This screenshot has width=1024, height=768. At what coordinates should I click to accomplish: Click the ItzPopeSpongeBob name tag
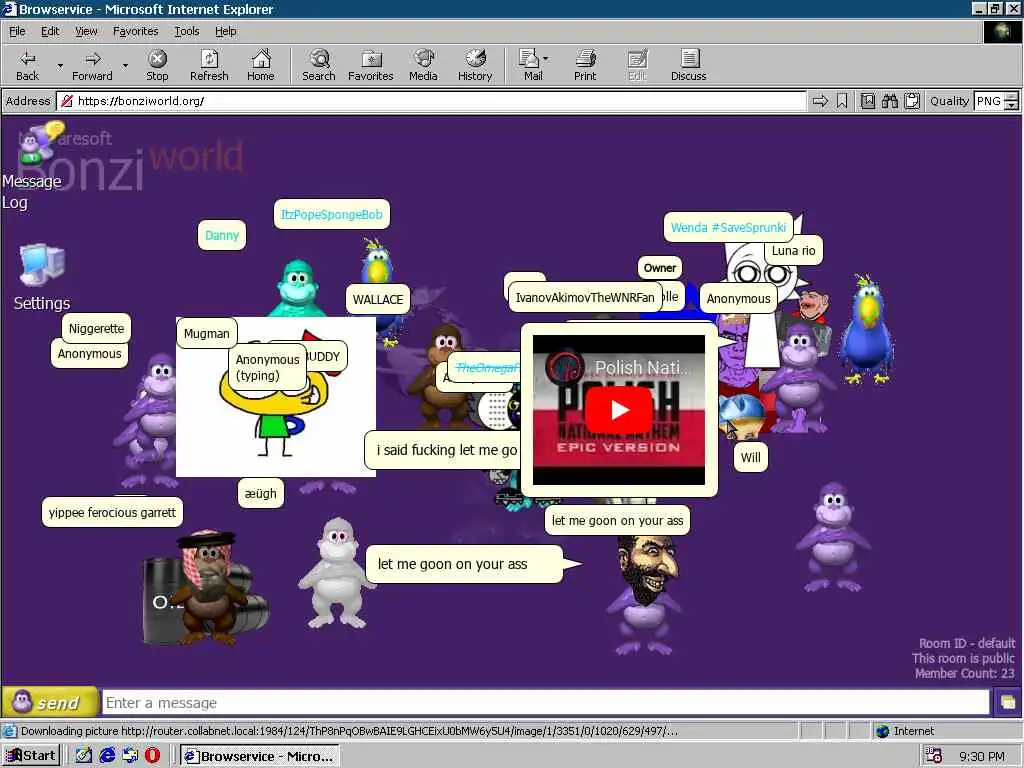332,214
